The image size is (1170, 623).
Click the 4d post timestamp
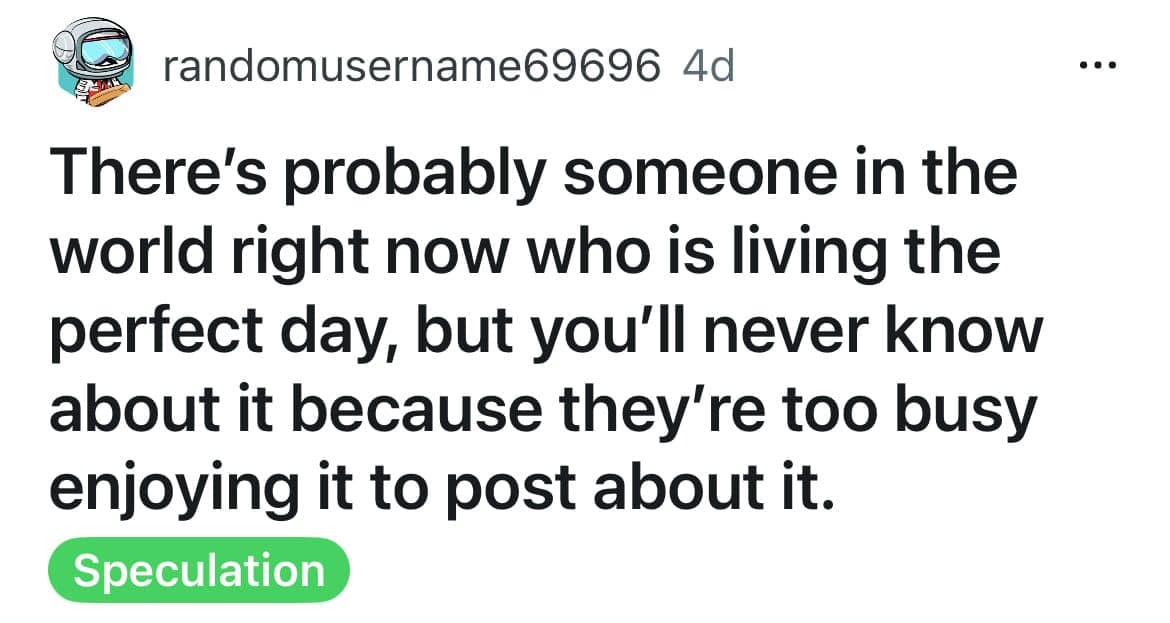point(707,67)
